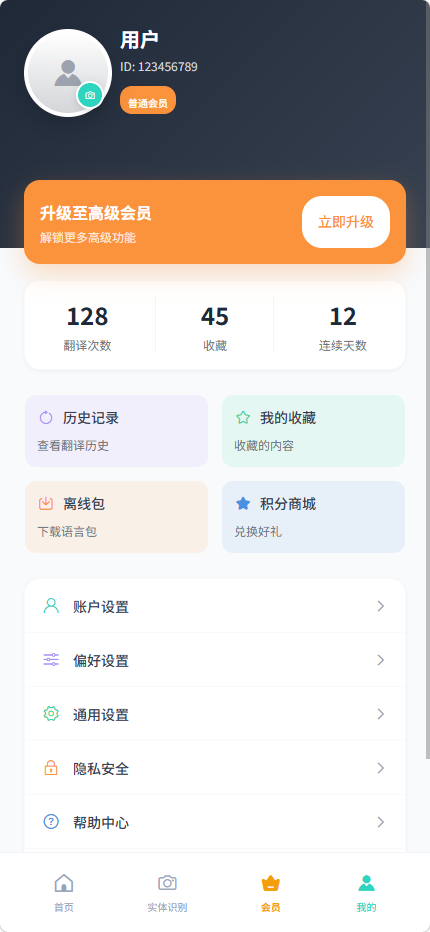Click the 通用设置 gear icon
430x932 pixels.
51,714
